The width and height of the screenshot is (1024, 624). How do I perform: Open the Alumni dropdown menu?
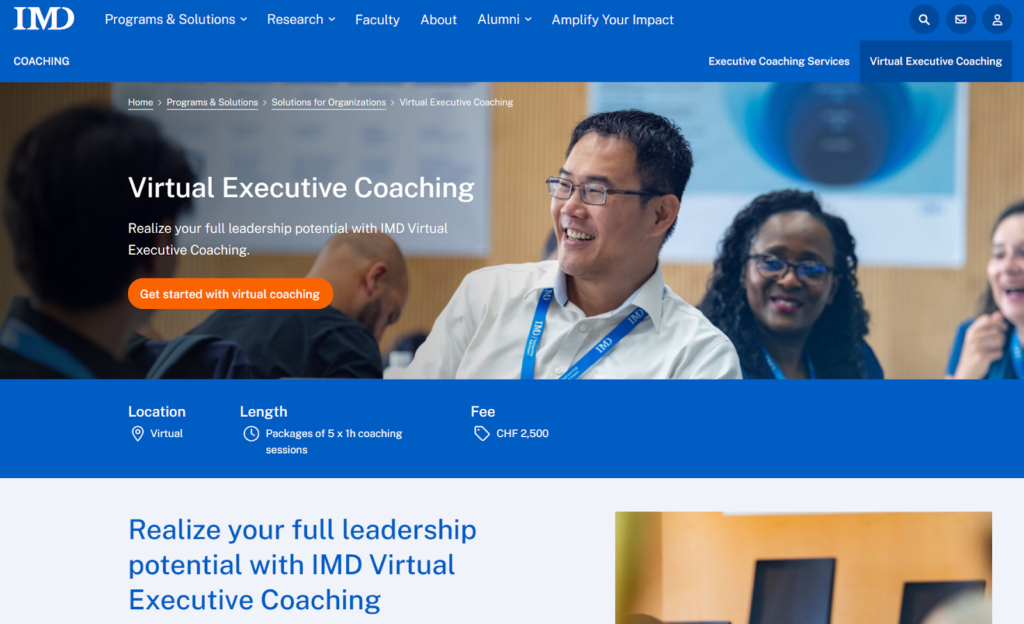tap(504, 20)
